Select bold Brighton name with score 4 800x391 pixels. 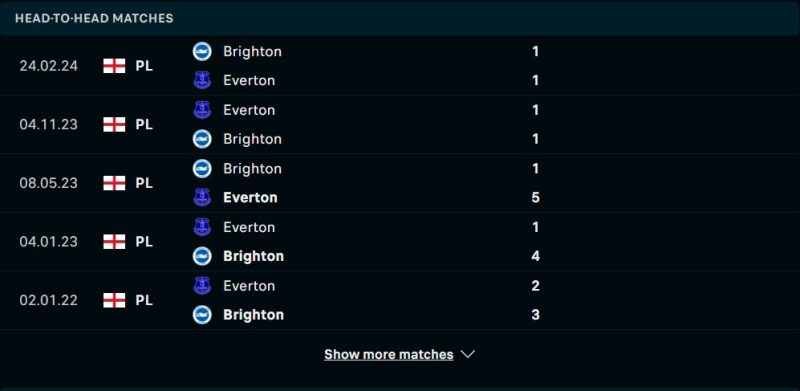tap(254, 256)
